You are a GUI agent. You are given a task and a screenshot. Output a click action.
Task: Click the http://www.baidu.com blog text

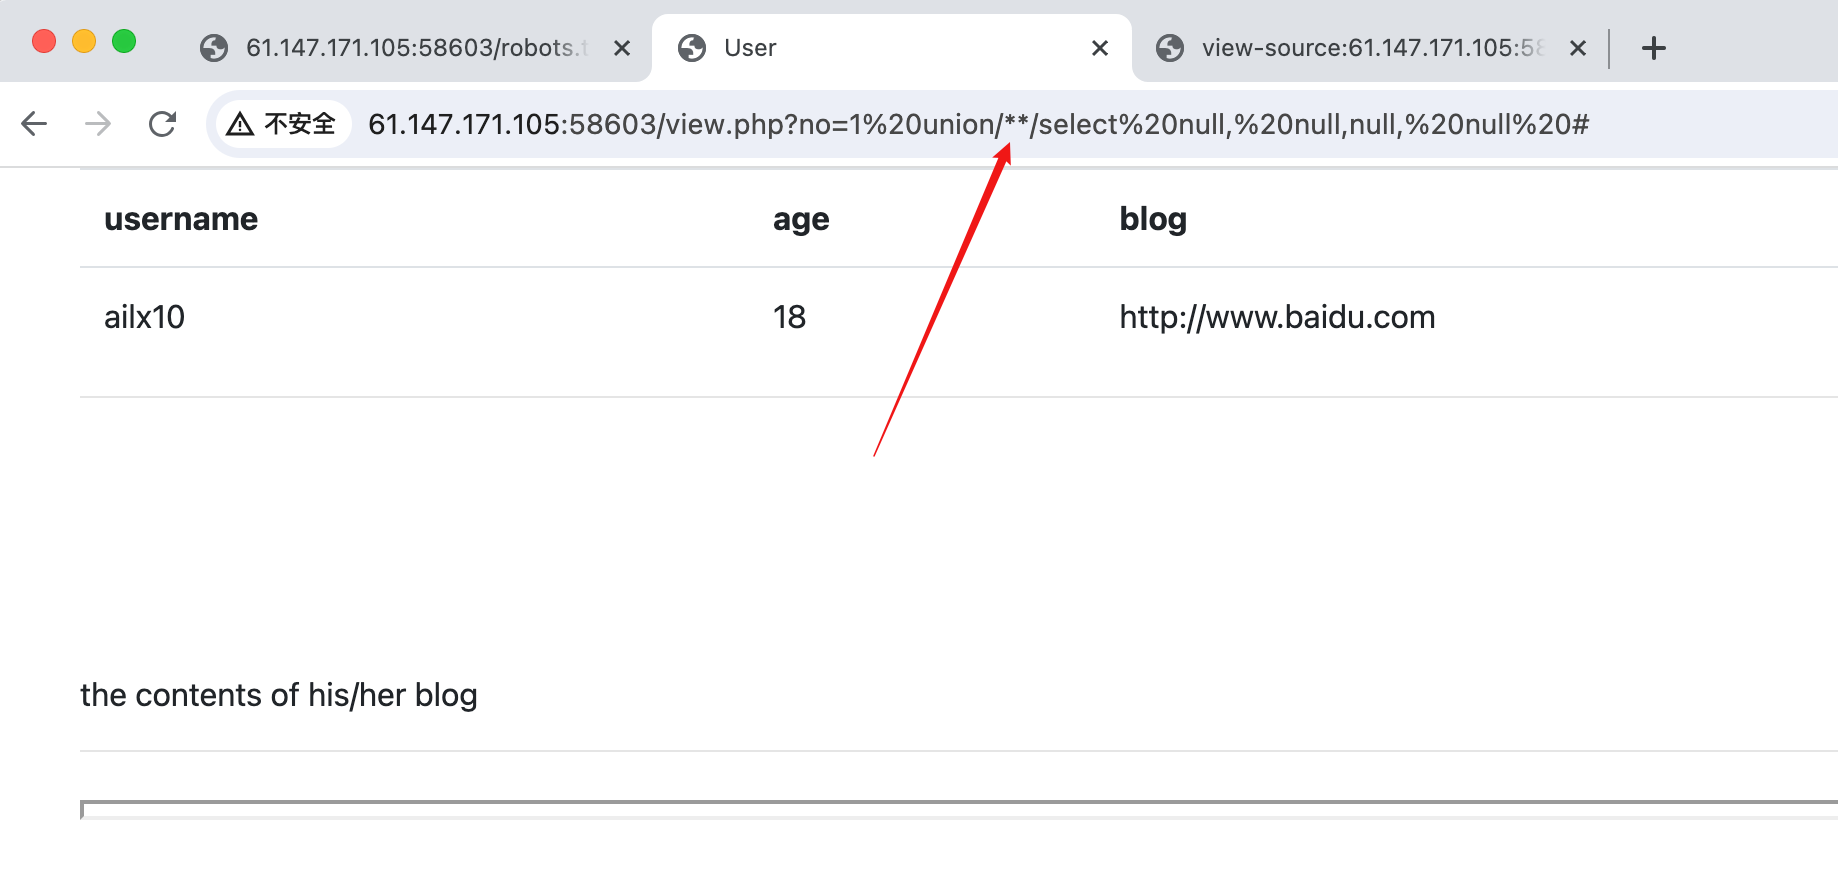(x=1277, y=317)
